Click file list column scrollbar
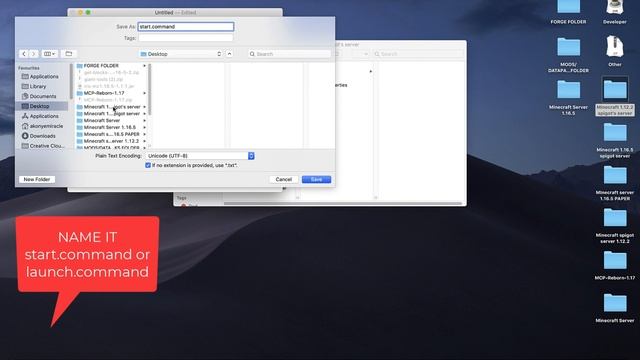This screenshot has height=360, width=640. (150, 90)
